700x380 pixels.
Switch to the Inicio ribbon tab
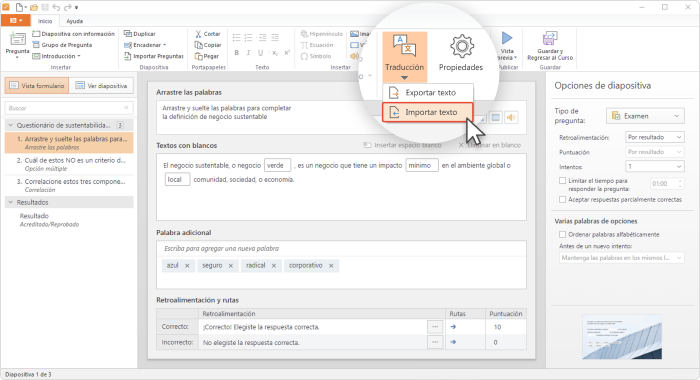45,21
